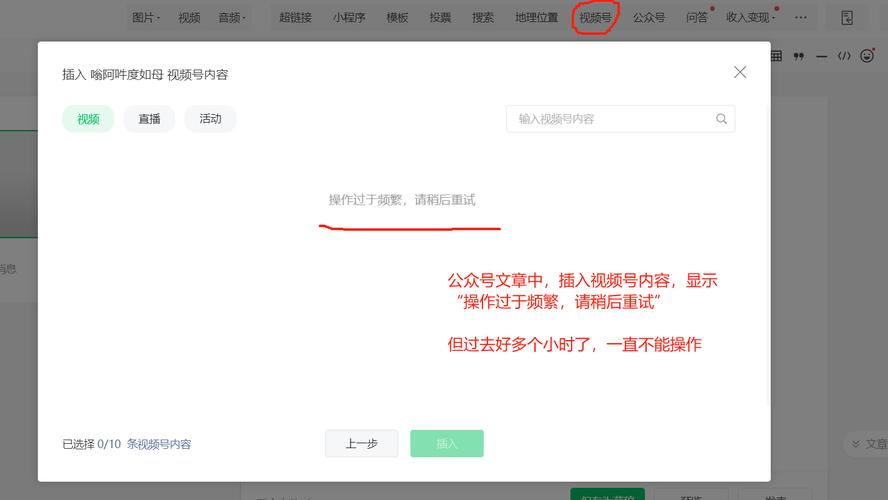The height and width of the screenshot is (500, 888).
Task: Click the 已选择 0/10 counter text
Action: pyautogui.click(x=92, y=444)
